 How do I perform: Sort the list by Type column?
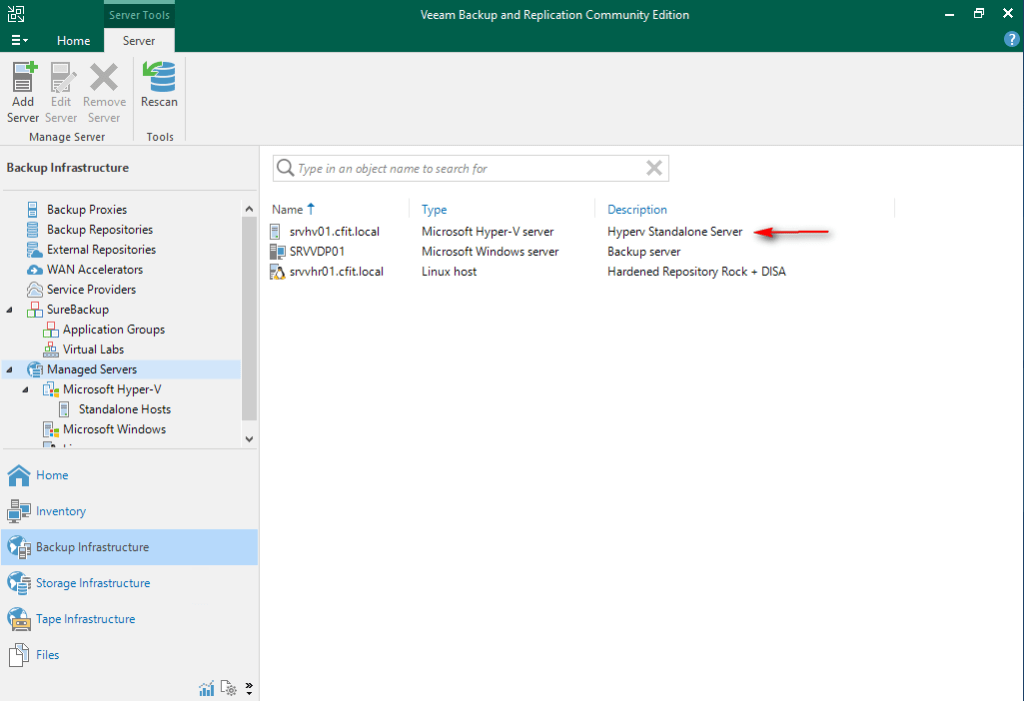[434, 210]
